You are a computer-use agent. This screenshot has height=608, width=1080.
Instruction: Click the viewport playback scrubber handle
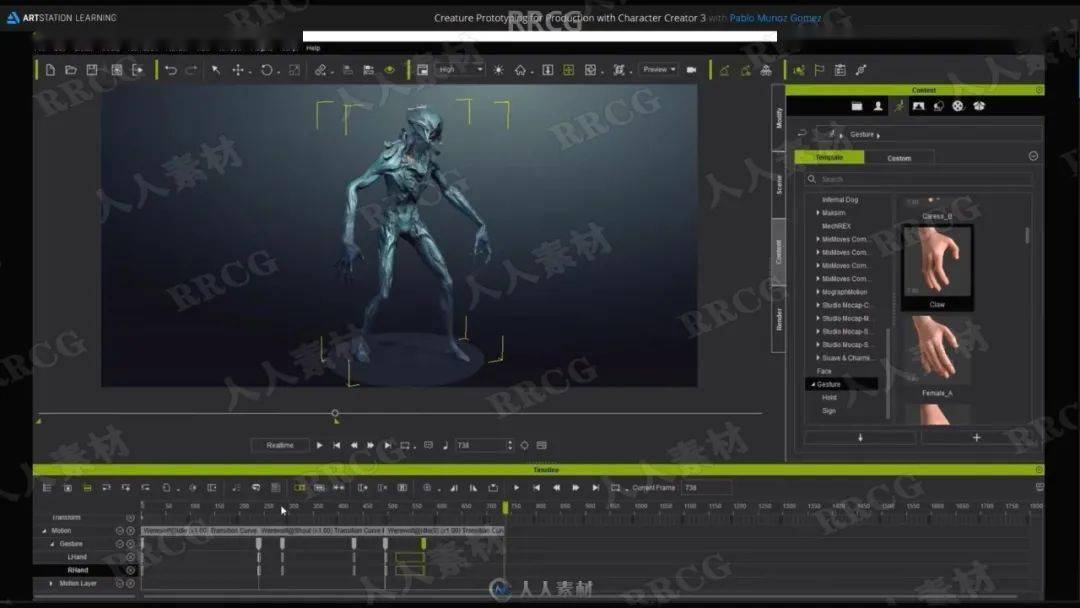pos(335,413)
